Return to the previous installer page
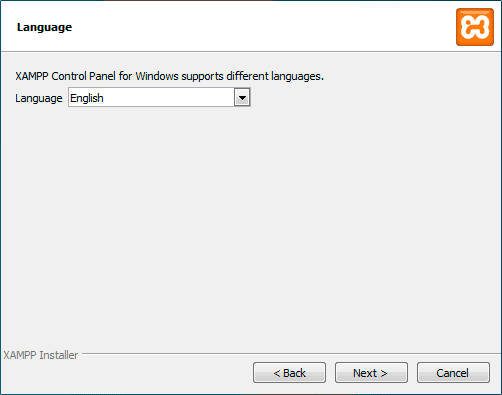The height and width of the screenshot is (395, 502). click(x=289, y=373)
